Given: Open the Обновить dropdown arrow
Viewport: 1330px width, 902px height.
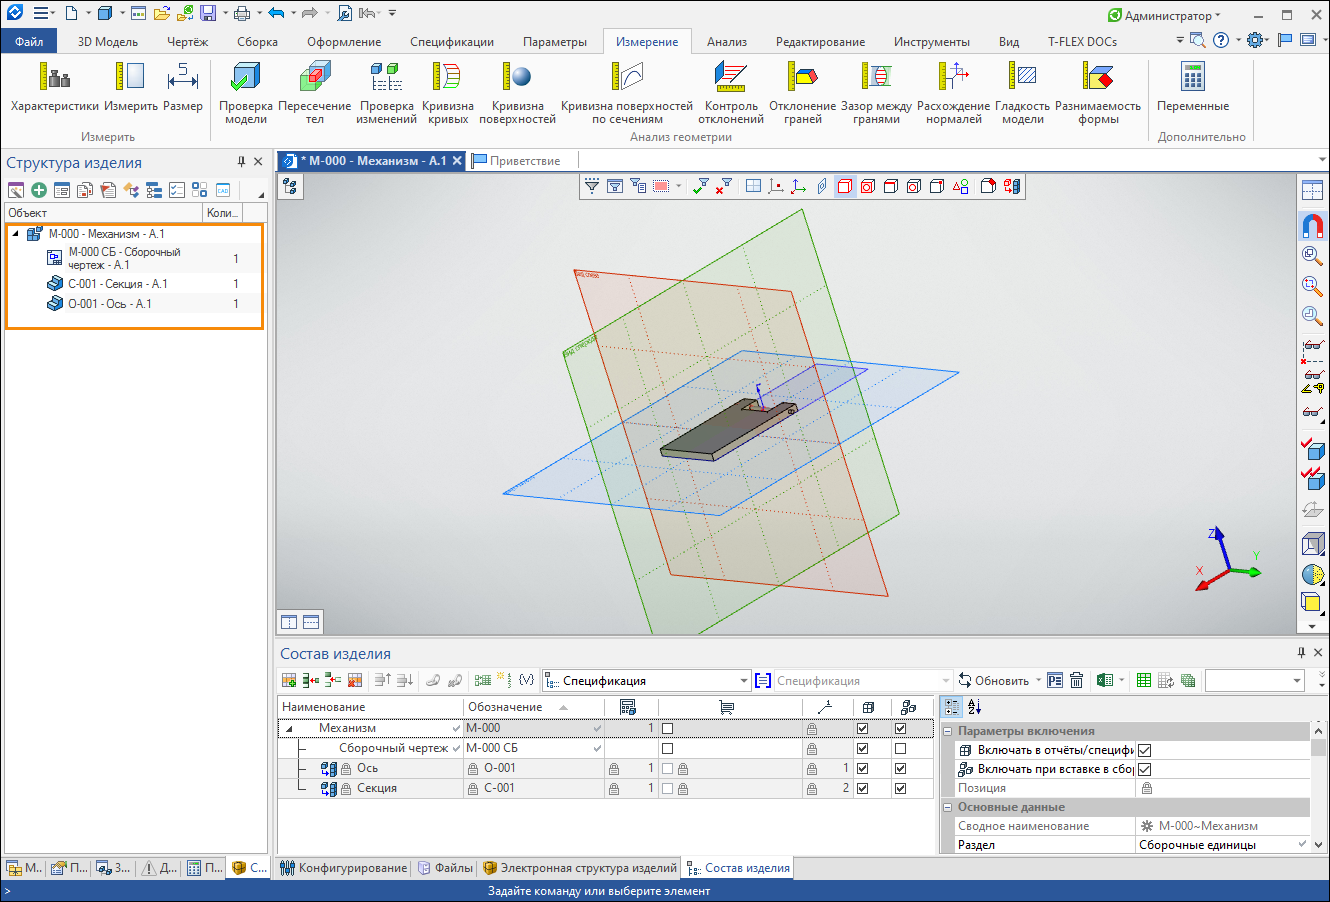Looking at the screenshot, I should tap(1038, 681).
